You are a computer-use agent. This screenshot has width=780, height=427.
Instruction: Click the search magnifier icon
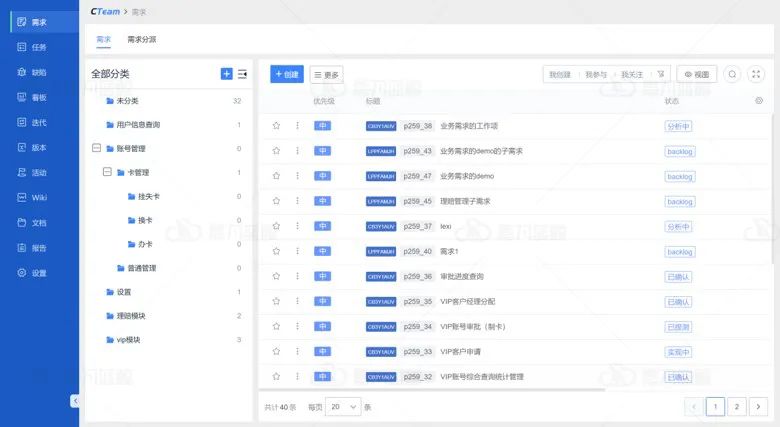pyautogui.click(x=732, y=75)
